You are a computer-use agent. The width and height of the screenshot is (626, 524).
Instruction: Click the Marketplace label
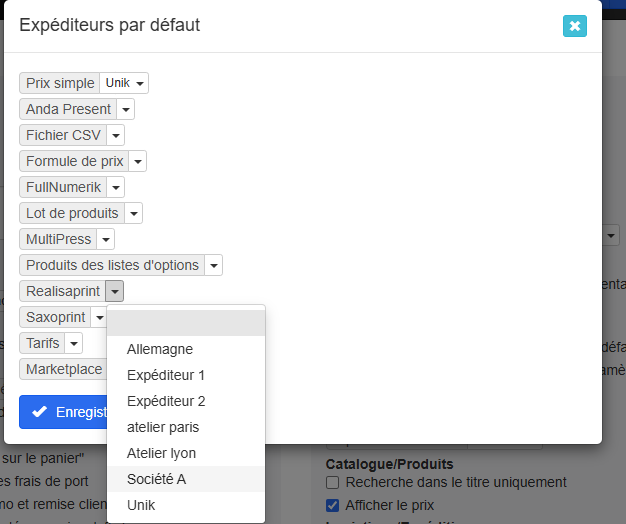pyautogui.click(x=64, y=369)
